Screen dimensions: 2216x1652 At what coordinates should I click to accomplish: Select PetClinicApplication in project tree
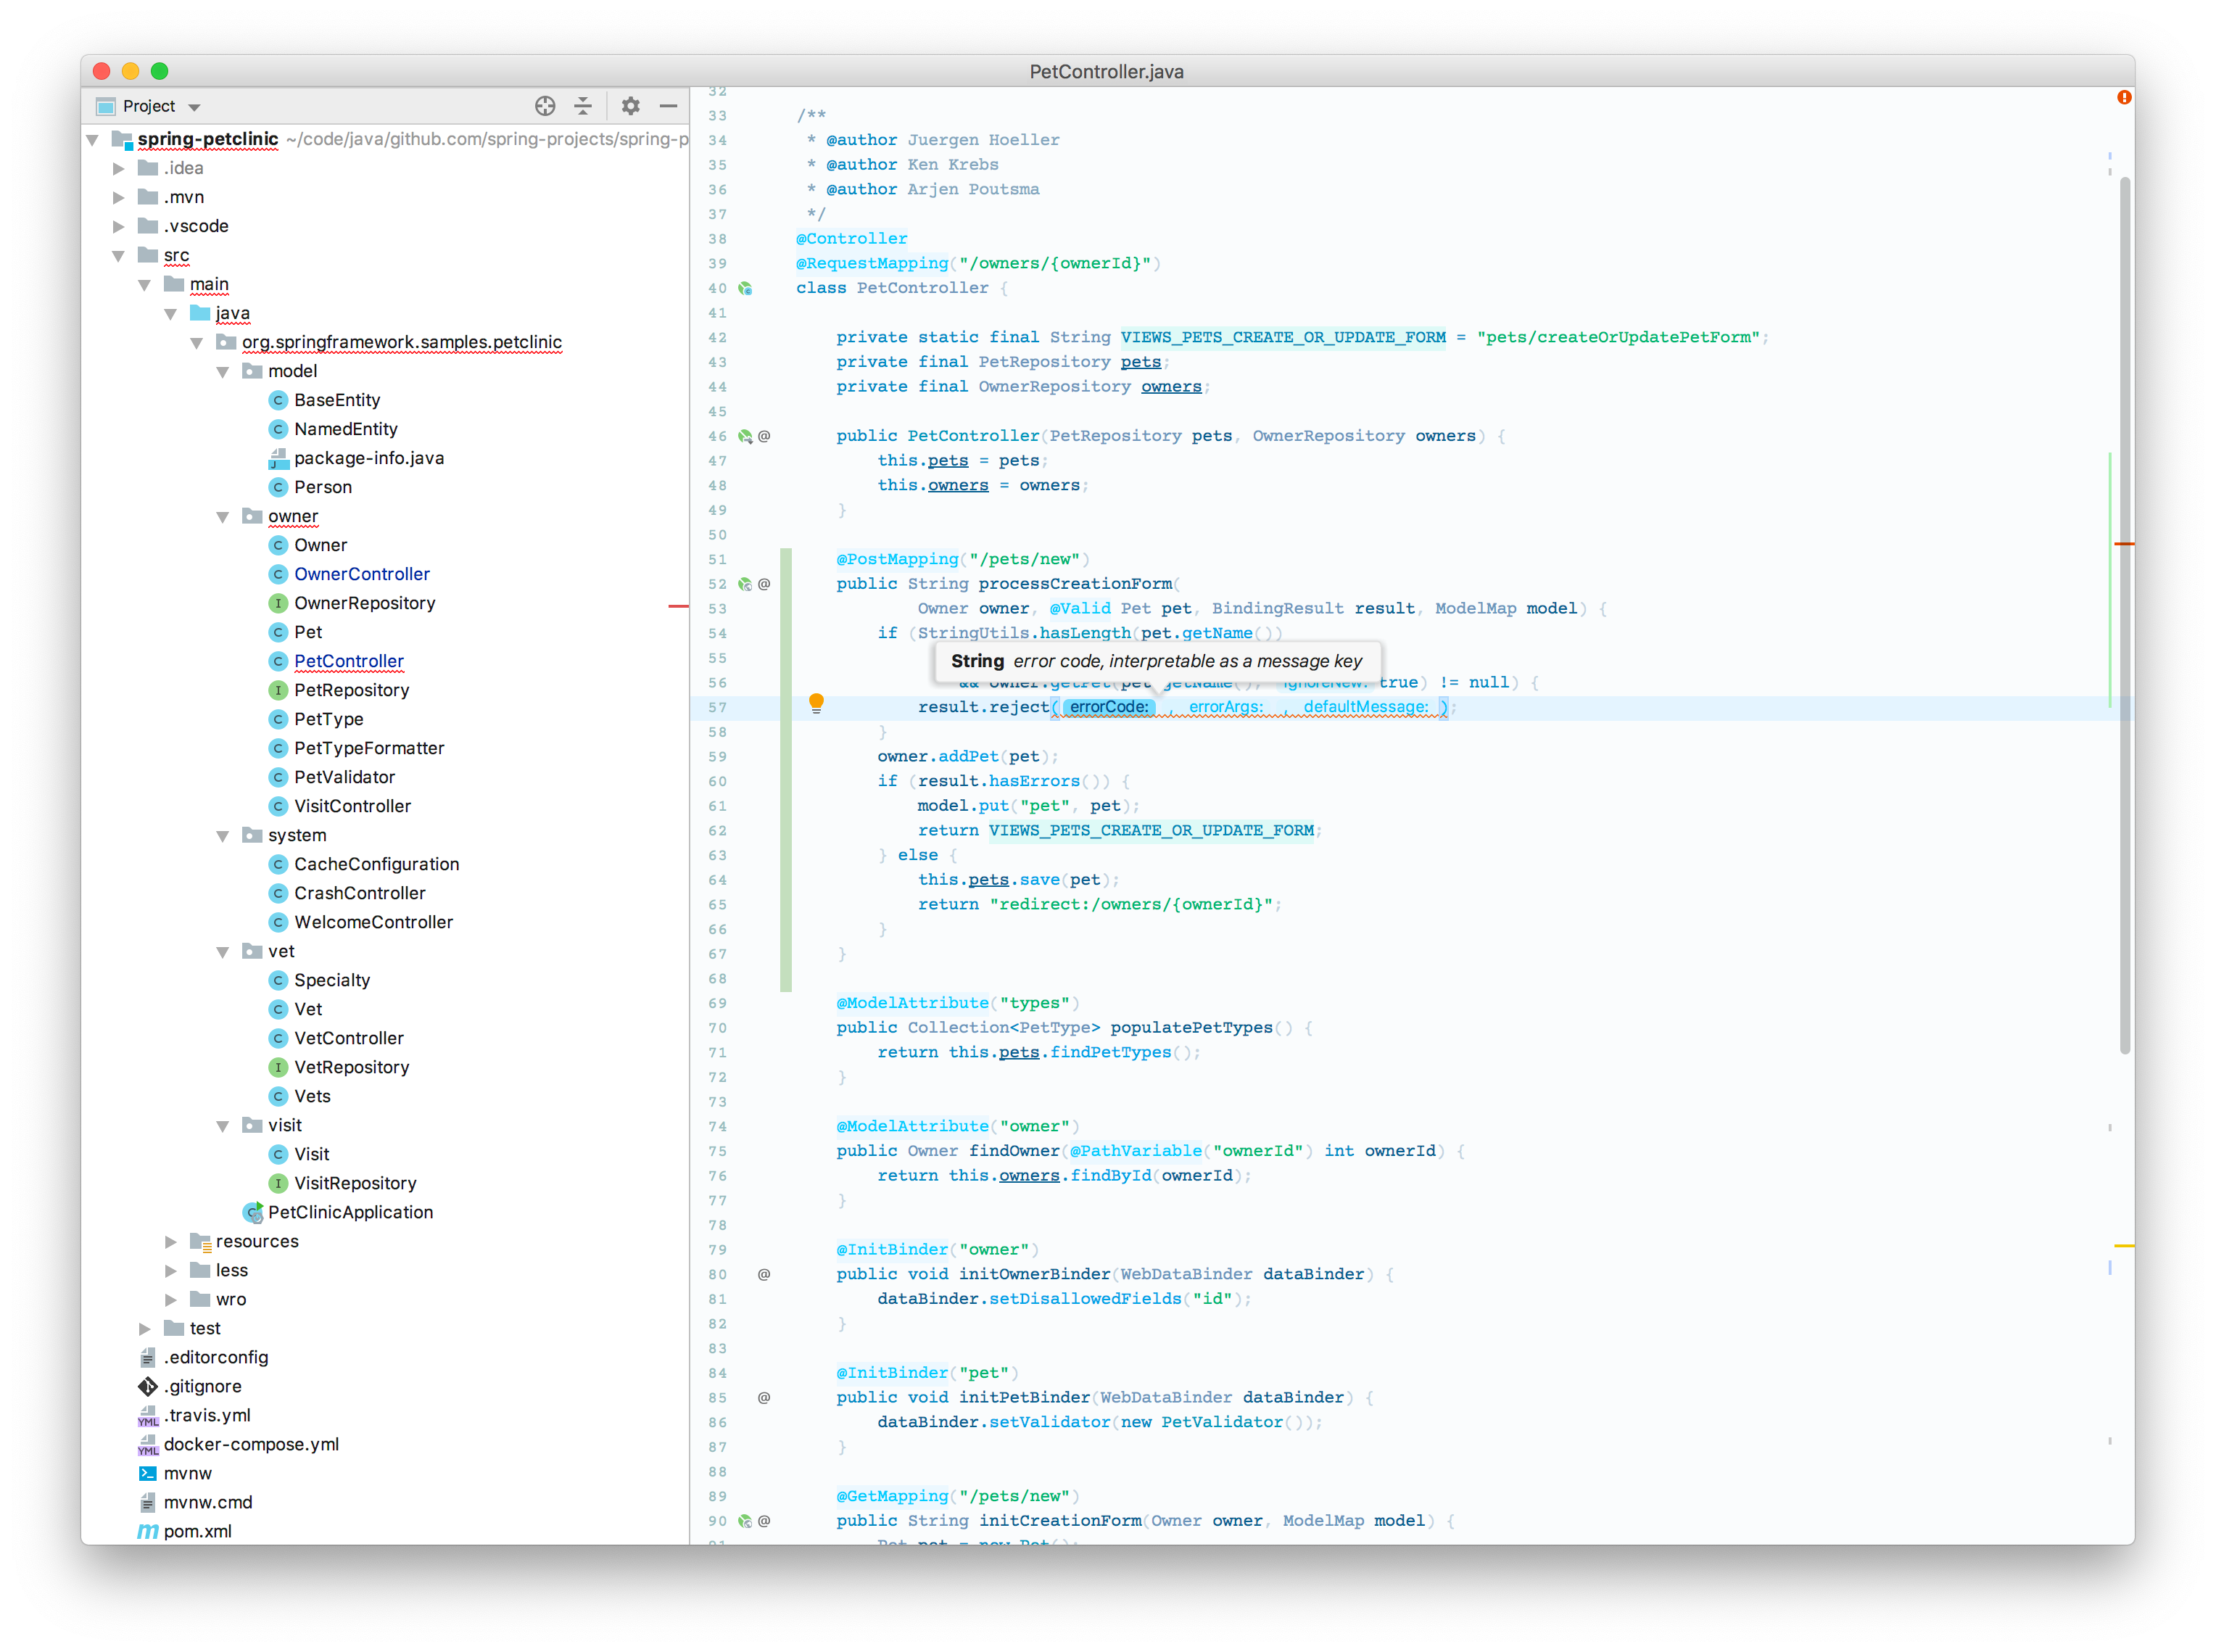[350, 1212]
